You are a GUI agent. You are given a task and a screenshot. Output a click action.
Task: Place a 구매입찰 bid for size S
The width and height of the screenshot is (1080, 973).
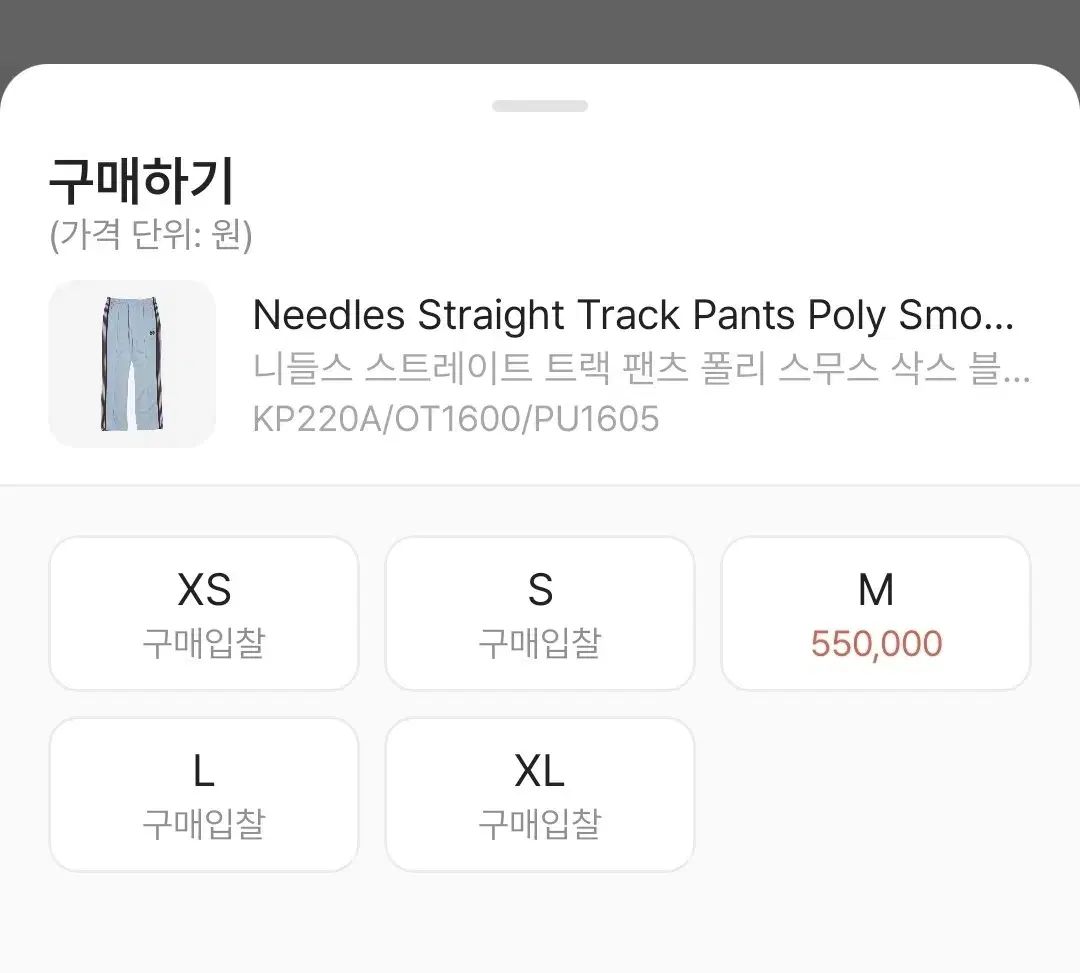[x=540, y=643]
